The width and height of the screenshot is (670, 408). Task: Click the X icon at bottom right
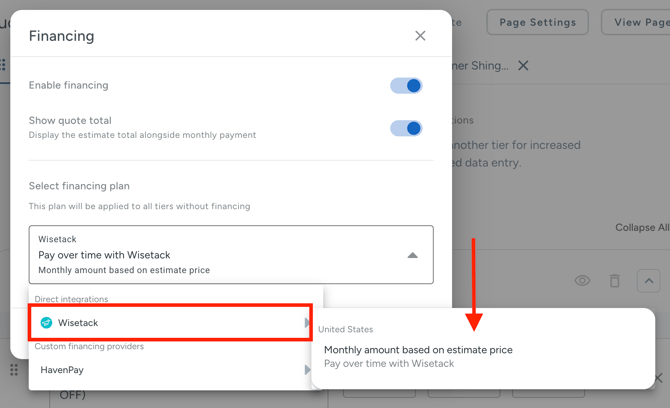pyautogui.click(x=660, y=378)
